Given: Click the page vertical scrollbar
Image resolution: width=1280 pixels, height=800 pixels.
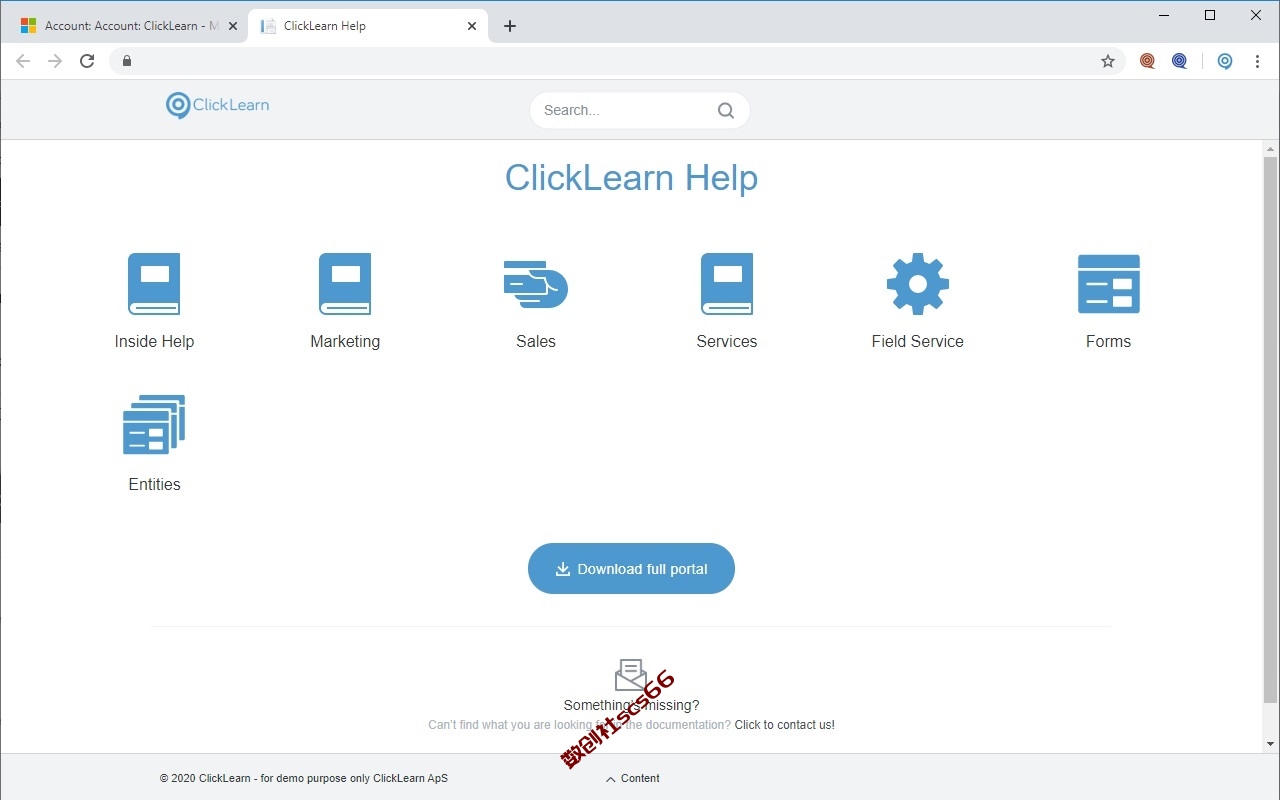Looking at the screenshot, I should pos(1271,430).
